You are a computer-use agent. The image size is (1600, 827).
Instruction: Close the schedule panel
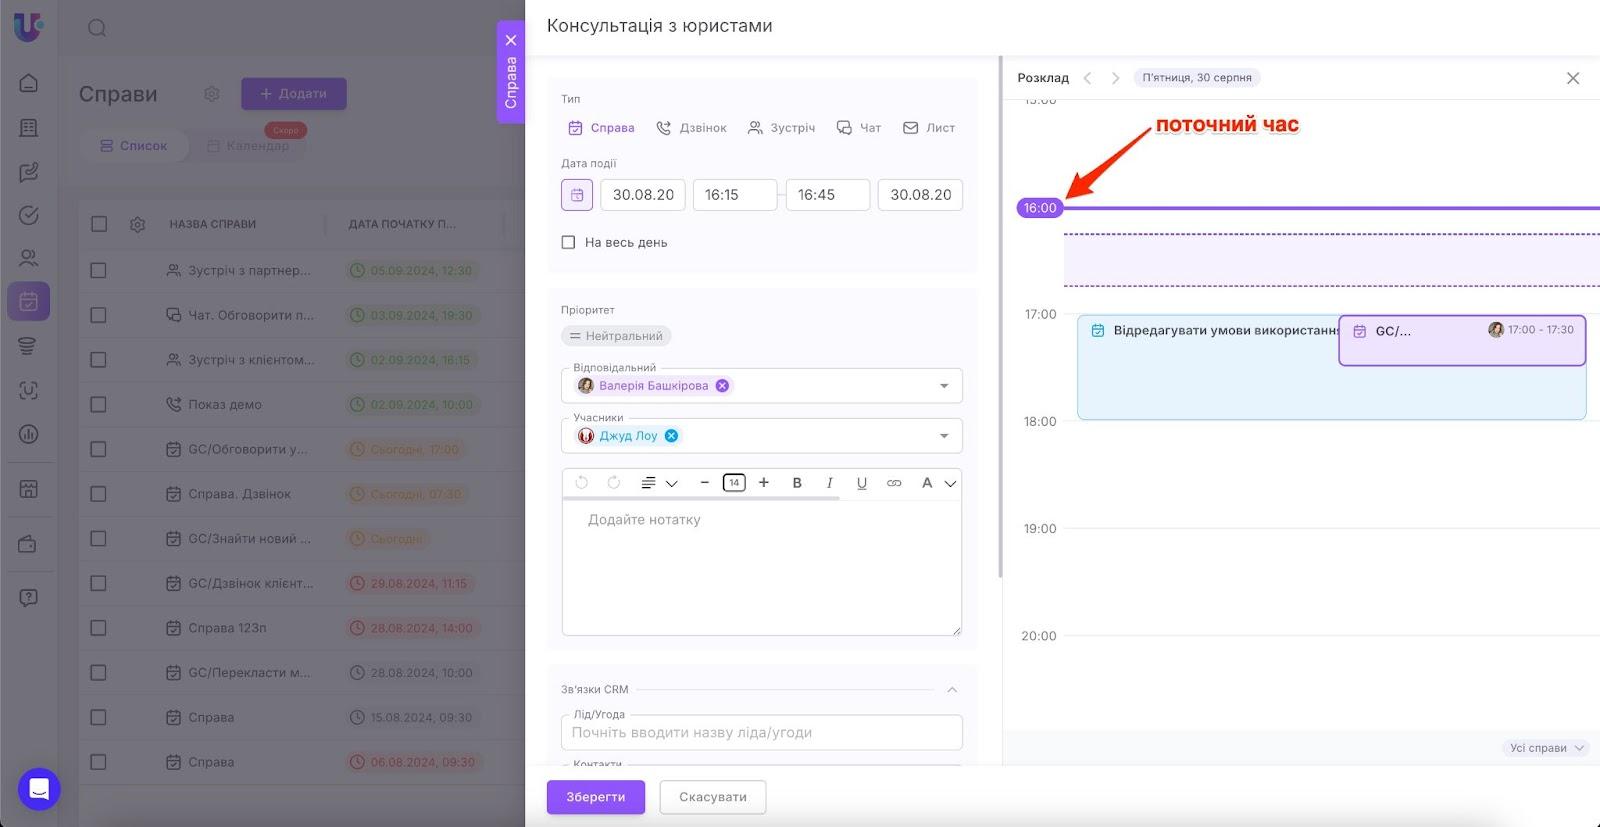1573,78
